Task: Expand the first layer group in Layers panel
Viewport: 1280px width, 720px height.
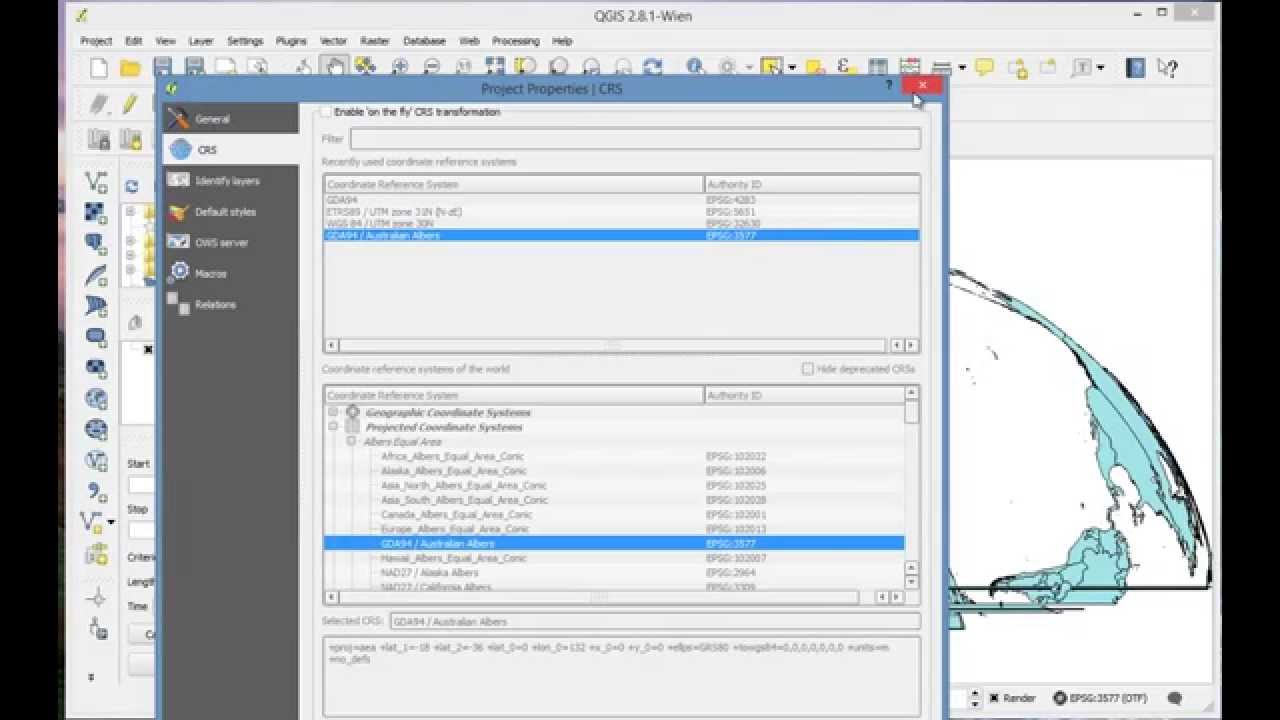Action: pyautogui.click(x=131, y=212)
